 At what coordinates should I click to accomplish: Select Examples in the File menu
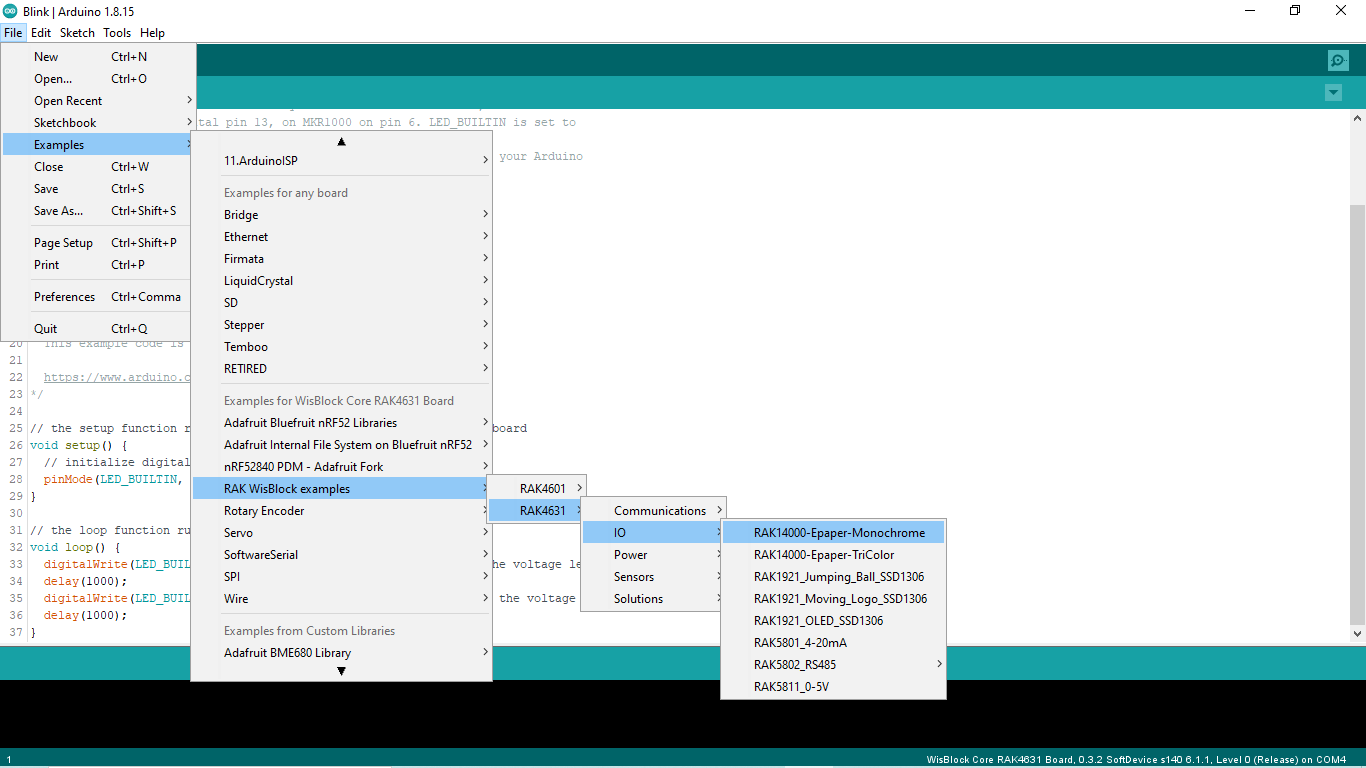98,145
